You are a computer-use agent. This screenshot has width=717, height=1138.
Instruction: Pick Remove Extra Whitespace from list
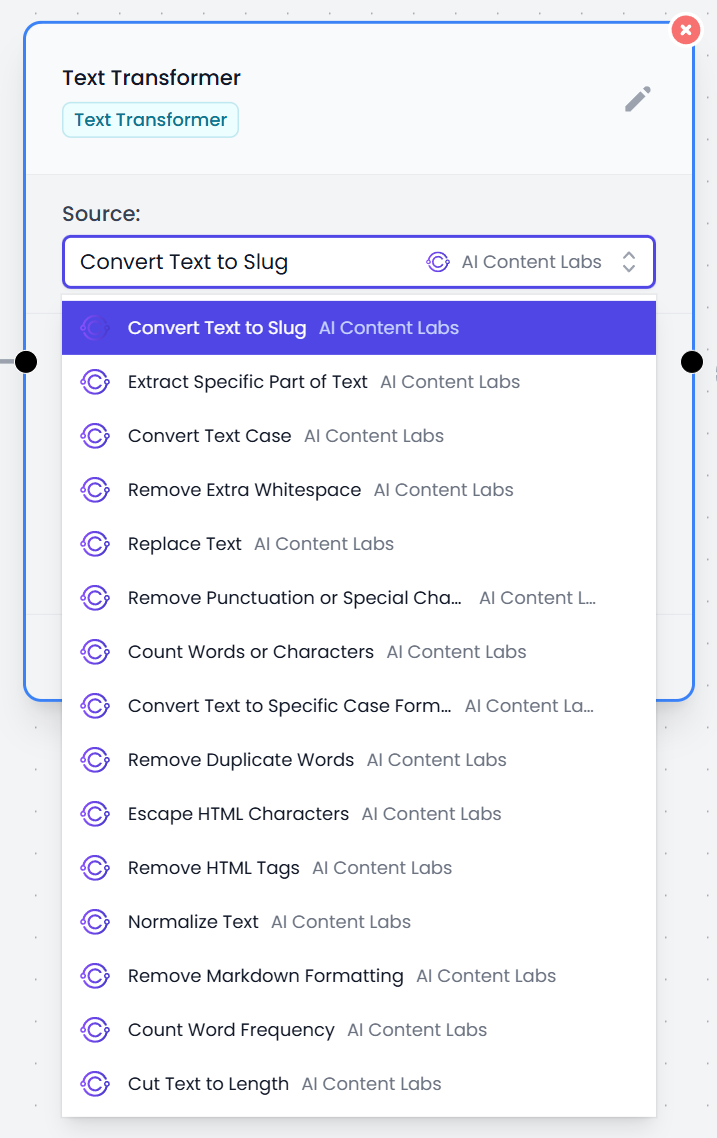tap(358, 490)
